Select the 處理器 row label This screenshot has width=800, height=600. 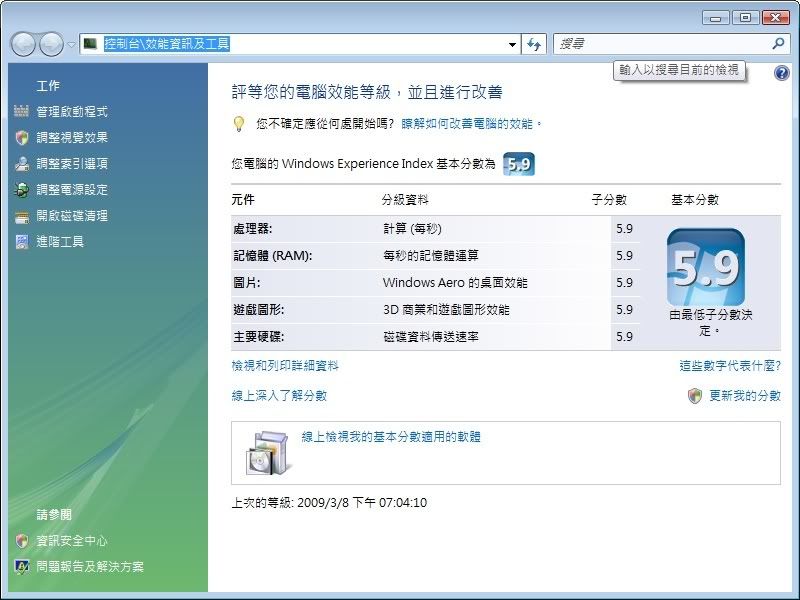pyautogui.click(x=253, y=229)
